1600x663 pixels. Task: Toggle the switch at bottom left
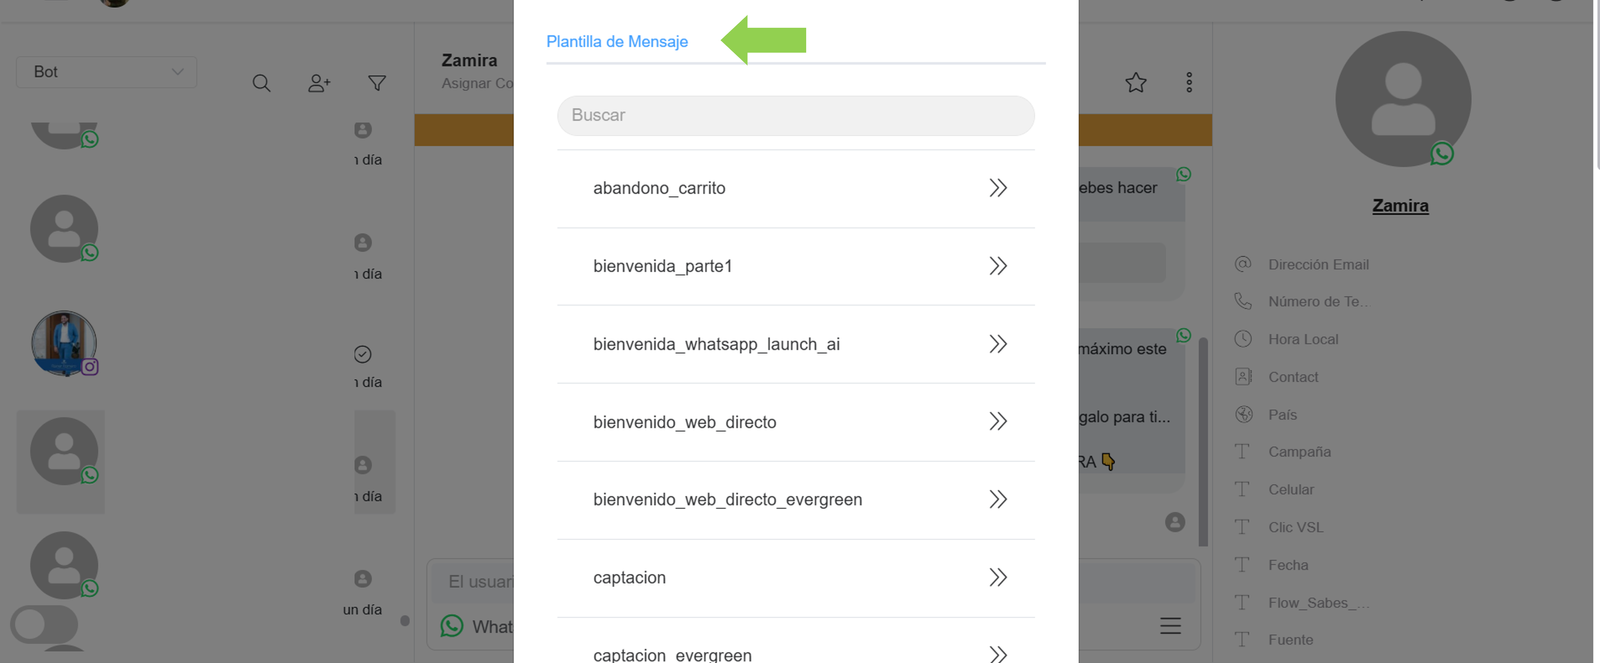point(44,624)
